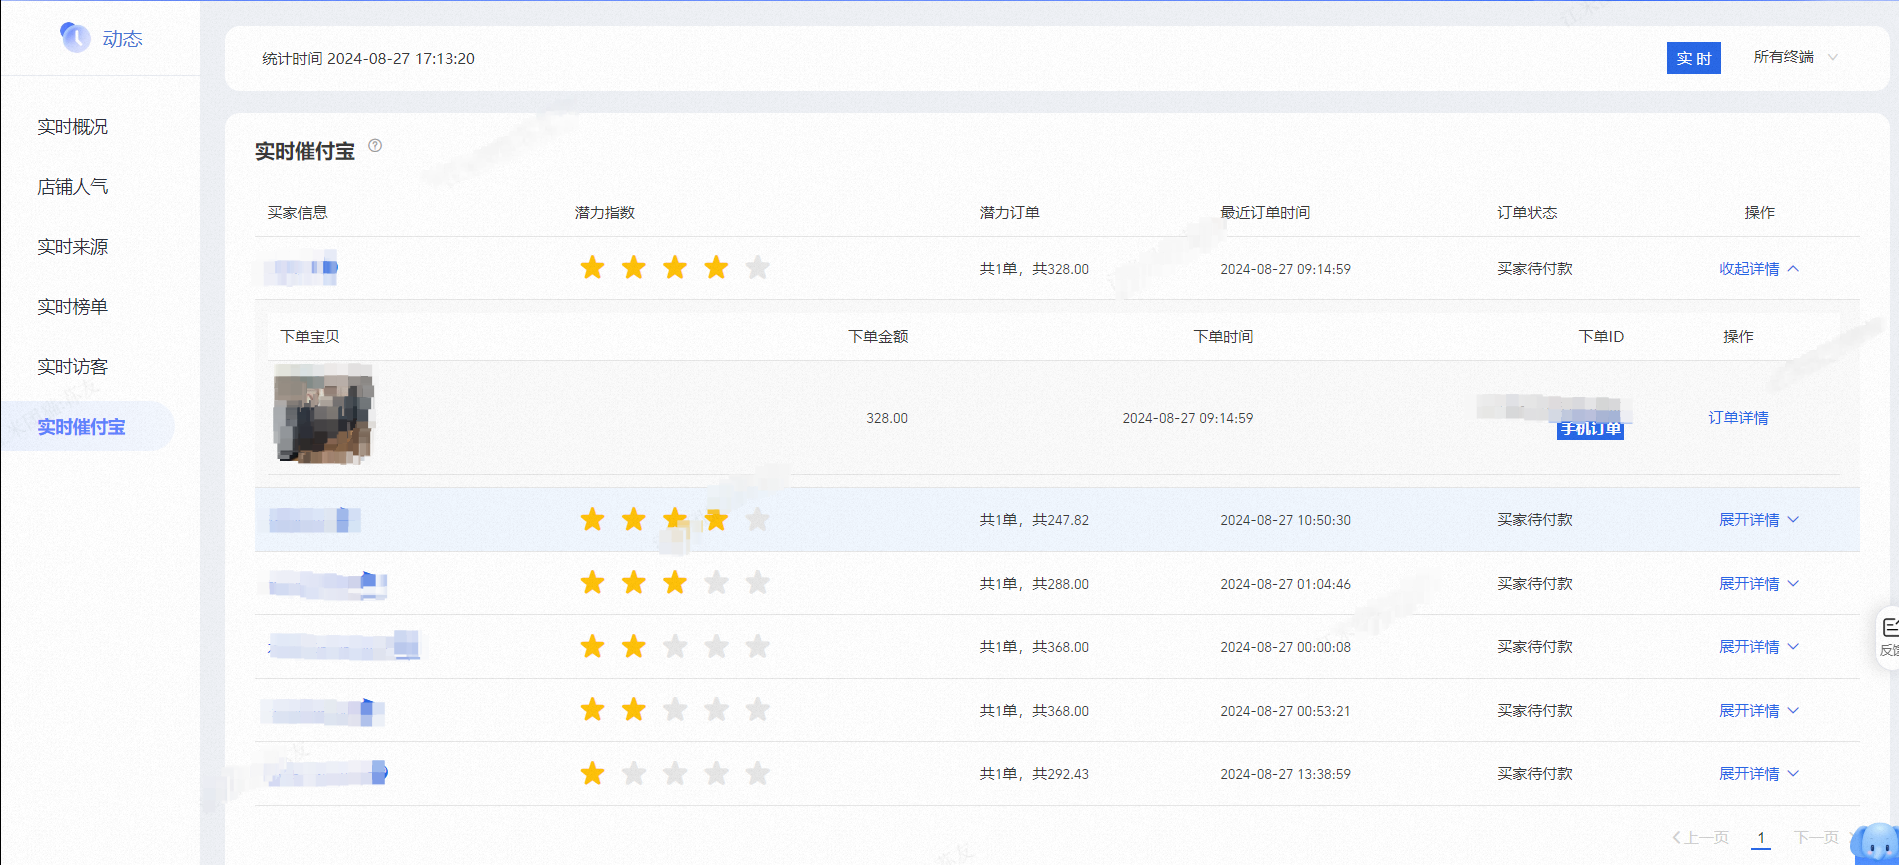Click the 买家信息 column header
The width and height of the screenshot is (1899, 865).
(x=297, y=213)
